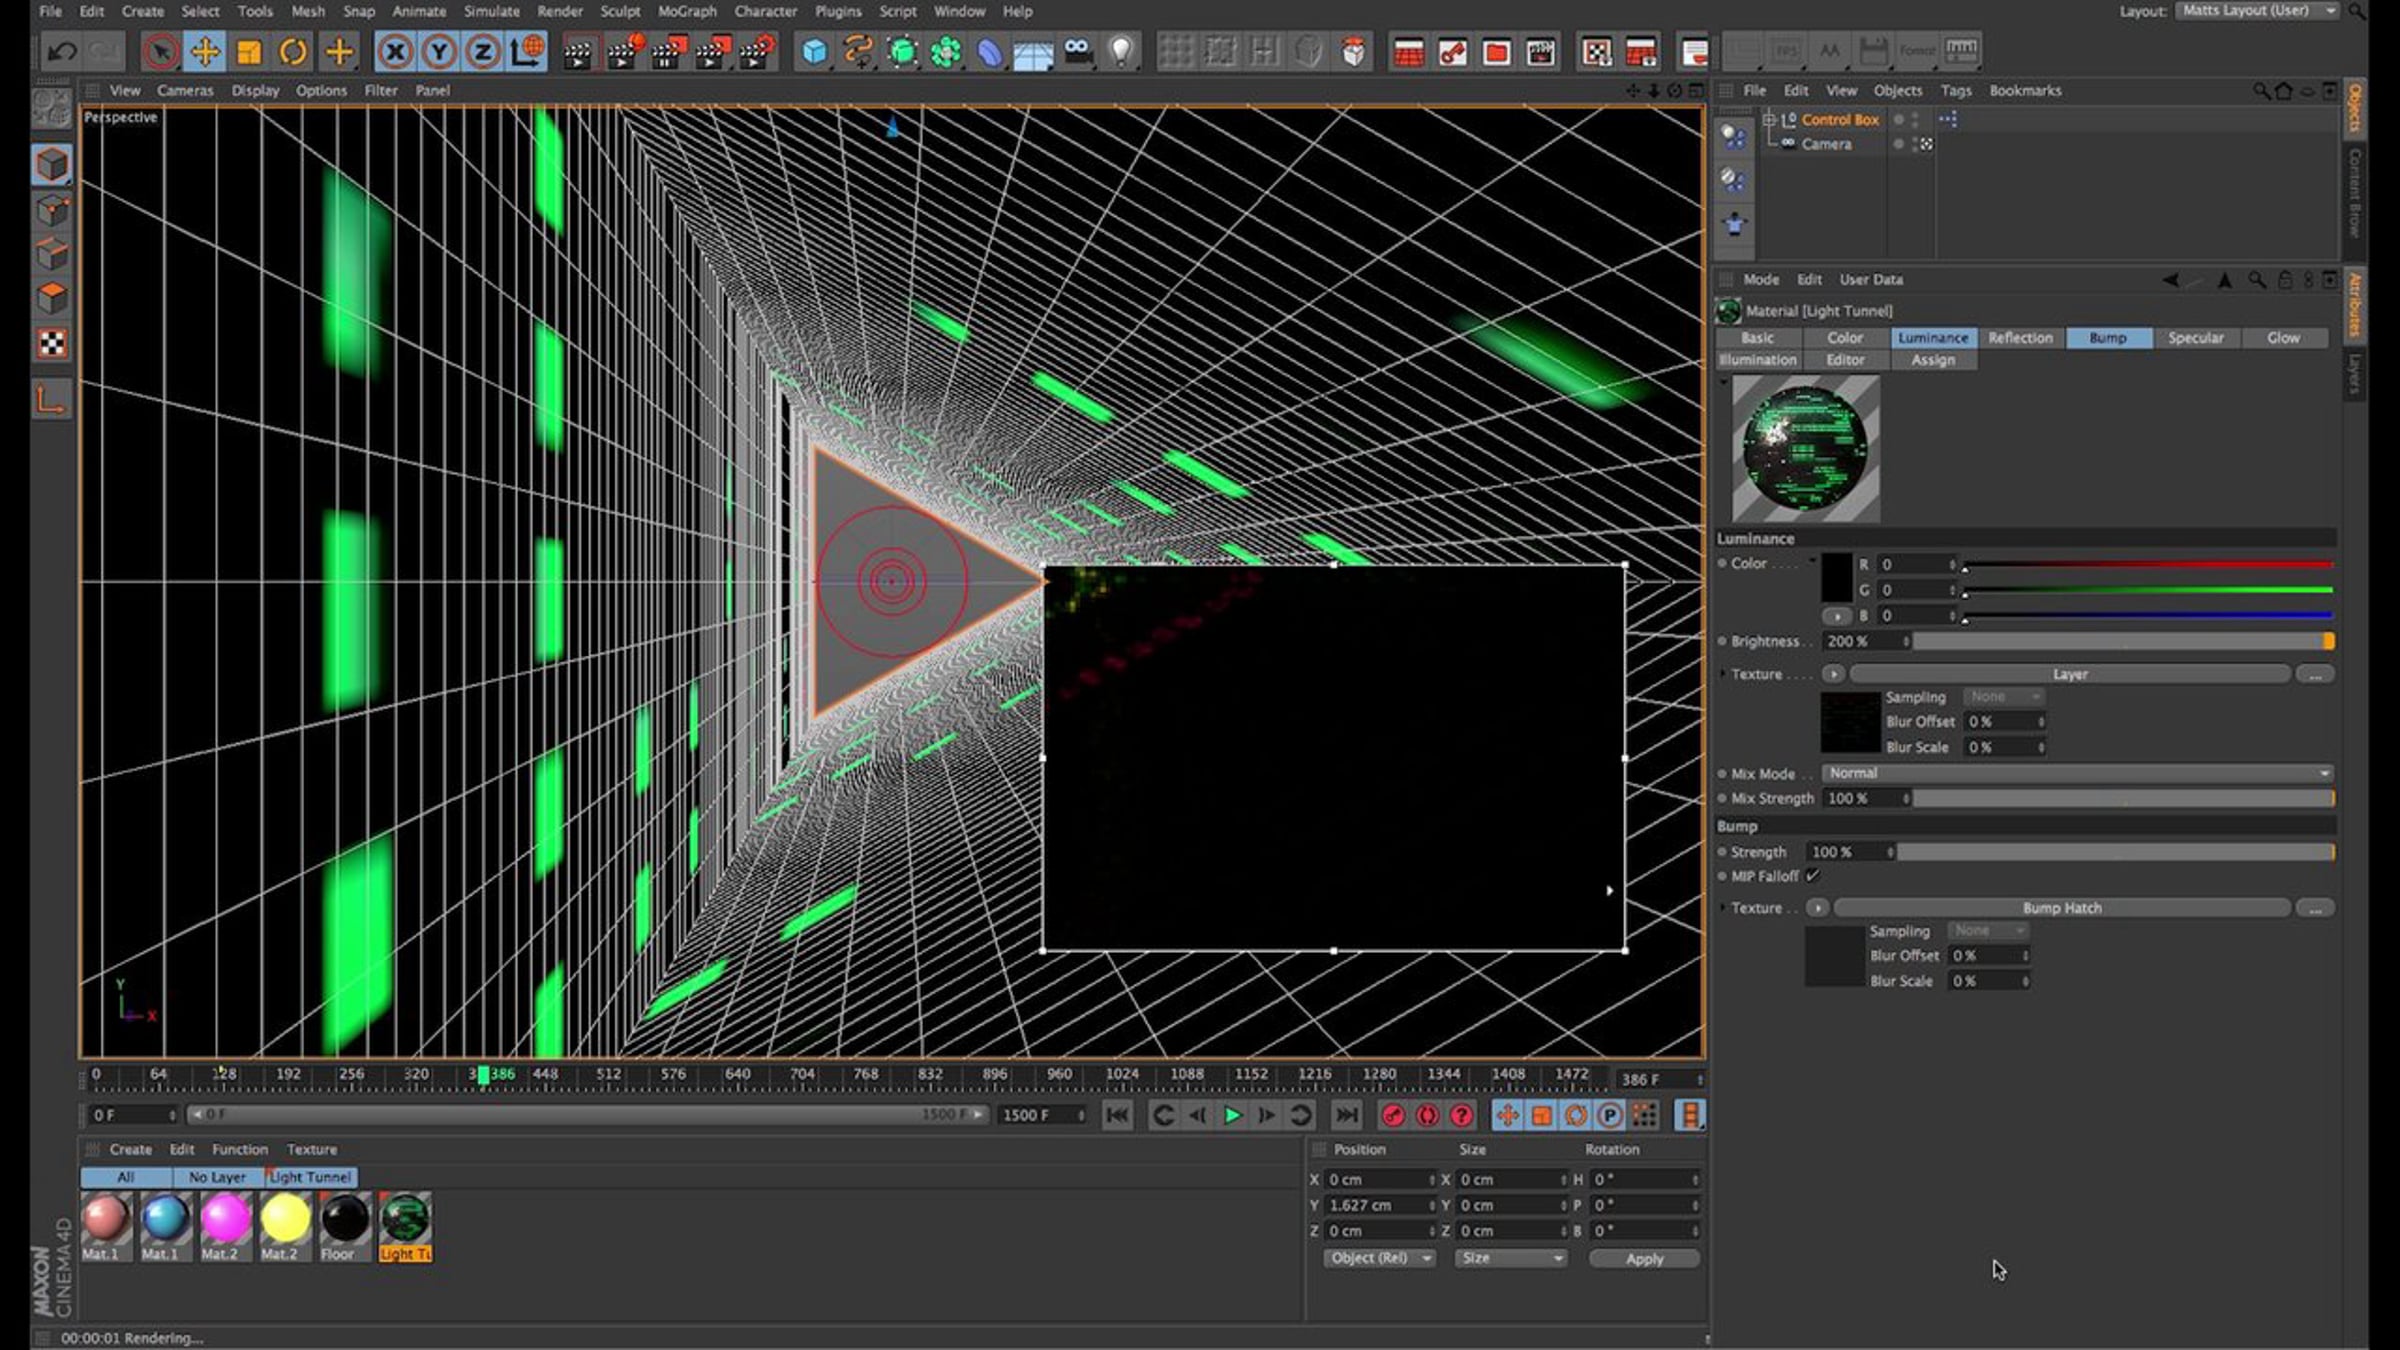The height and width of the screenshot is (1350, 2400).
Task: Select the Floor material thumbnail
Action: click(x=345, y=1226)
